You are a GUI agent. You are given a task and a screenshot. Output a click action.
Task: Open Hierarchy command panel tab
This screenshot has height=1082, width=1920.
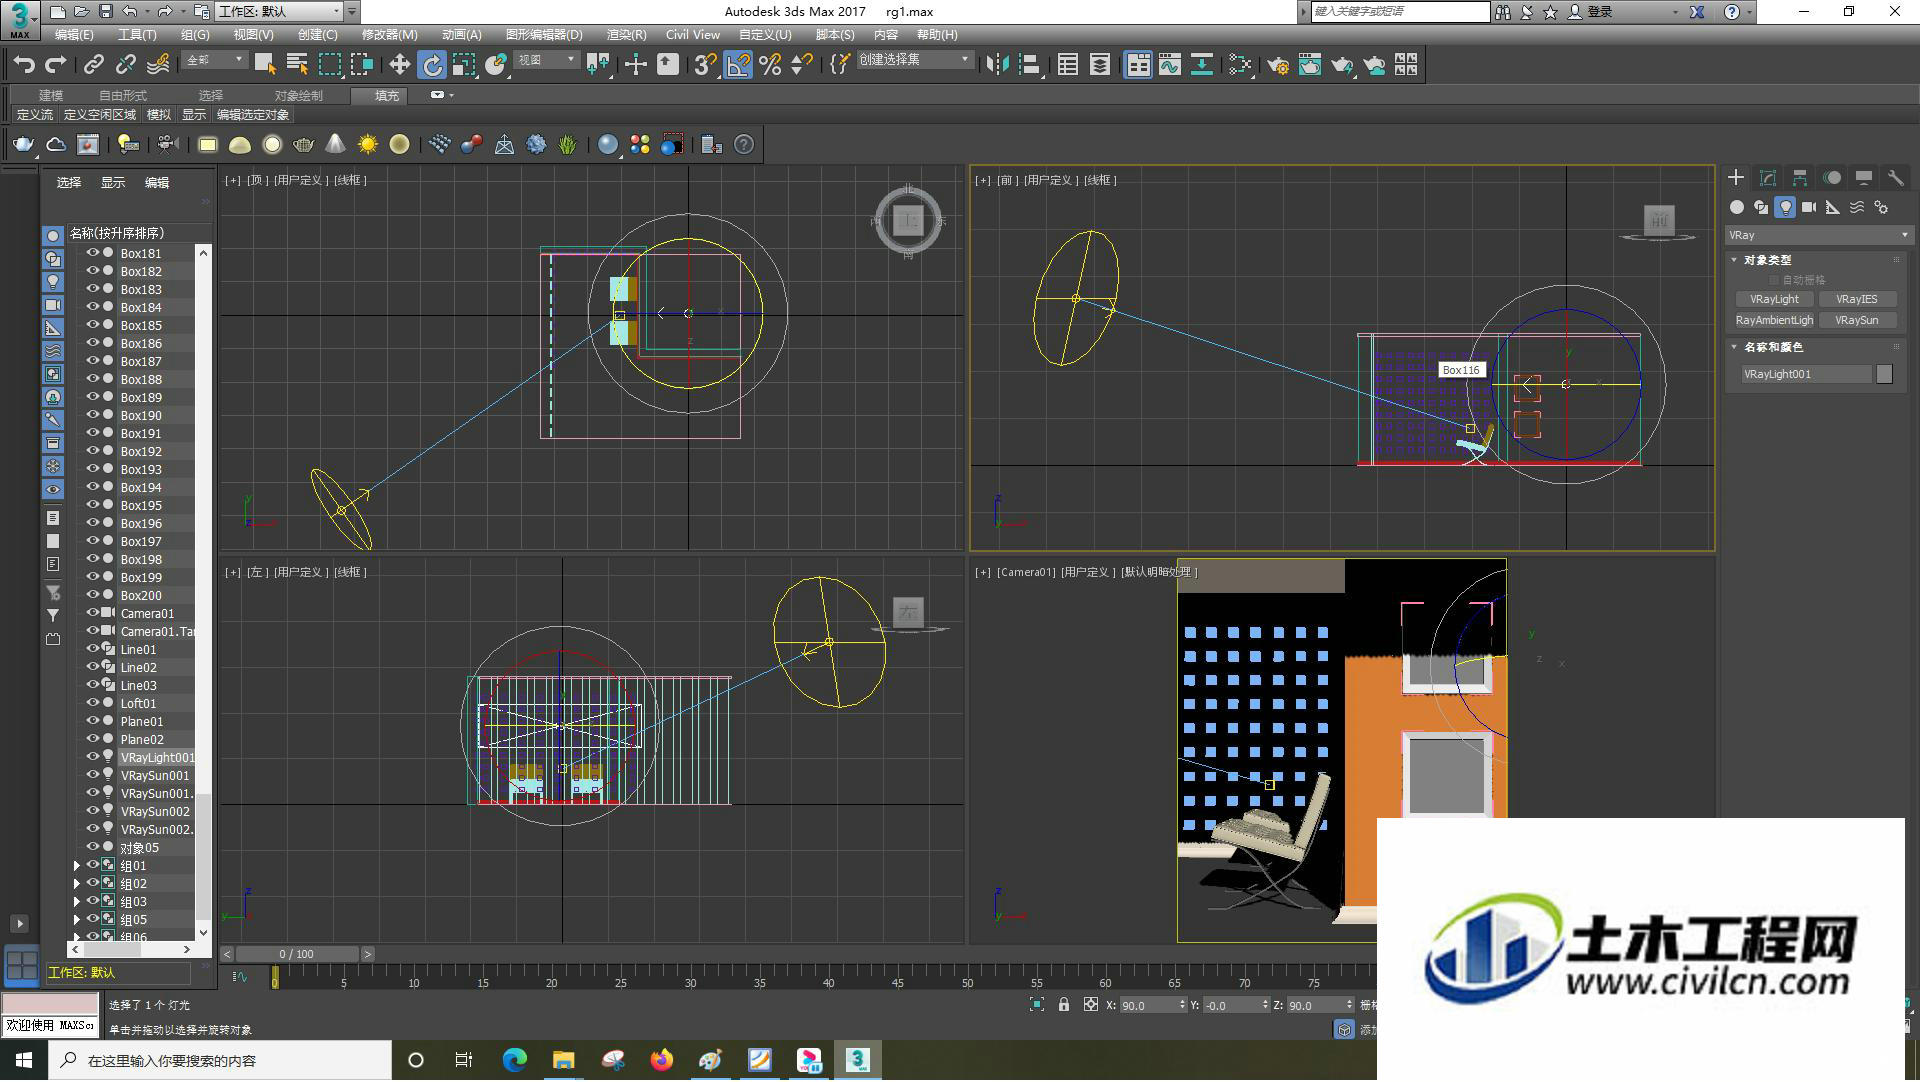point(1800,178)
